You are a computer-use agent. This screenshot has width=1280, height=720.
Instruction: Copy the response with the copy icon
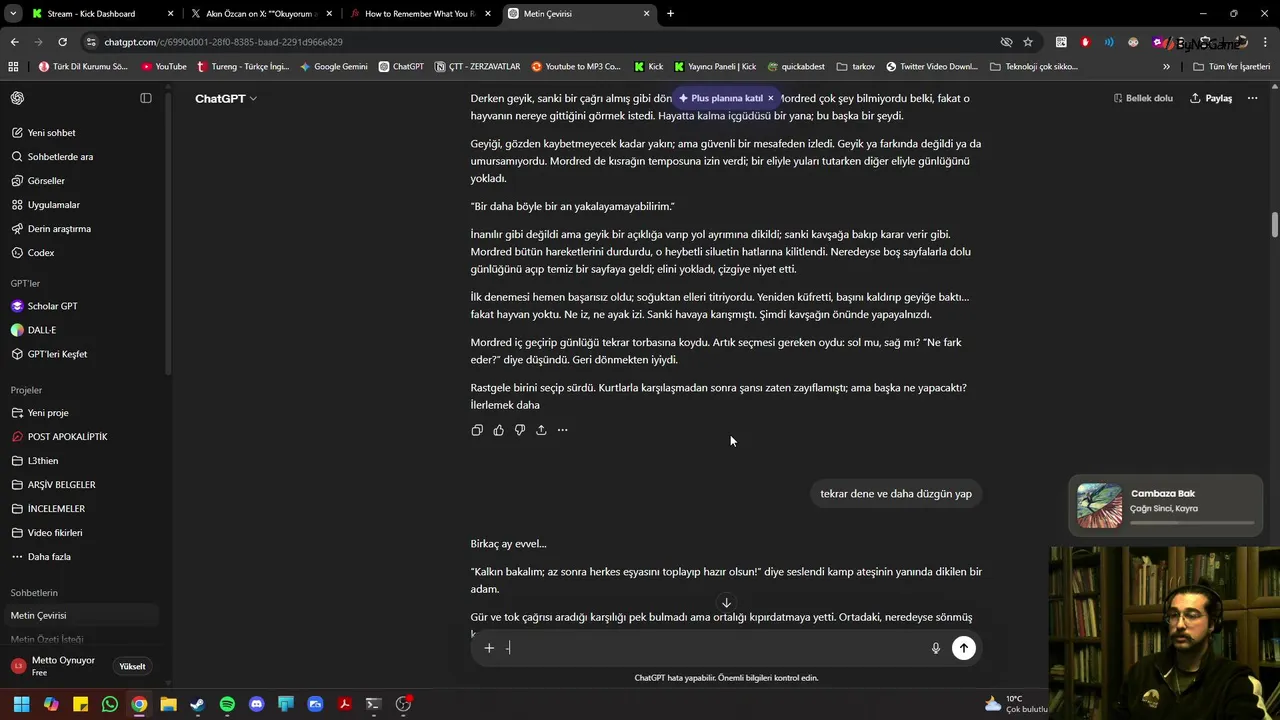pyautogui.click(x=477, y=430)
